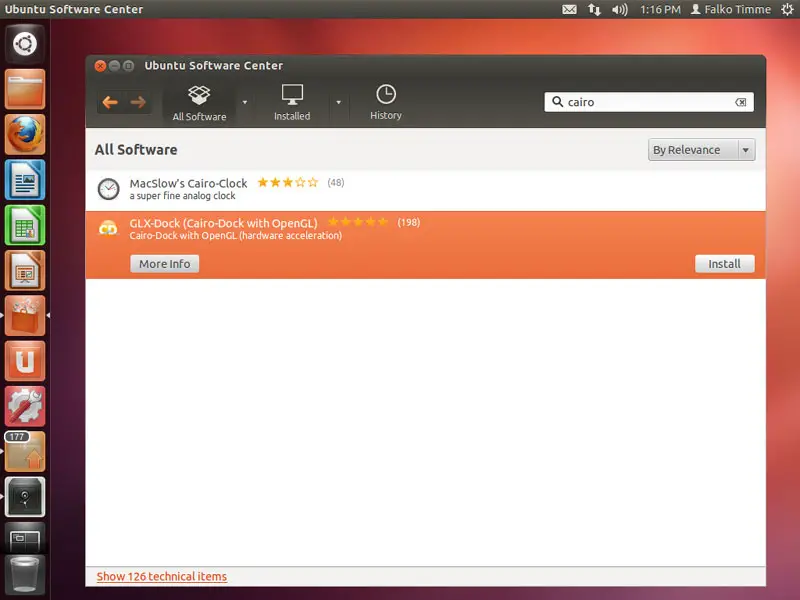Image resolution: width=800 pixels, height=600 pixels.
Task: Open the All Software view
Action: (199, 103)
